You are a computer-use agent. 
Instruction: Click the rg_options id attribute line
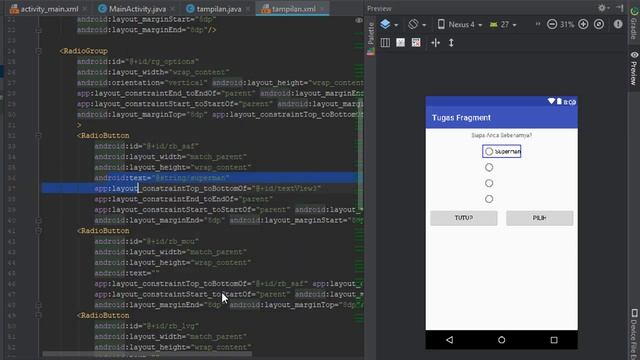coord(138,62)
